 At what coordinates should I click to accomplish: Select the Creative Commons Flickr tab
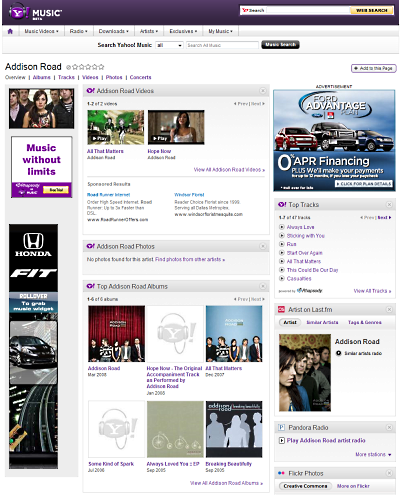tap(305, 486)
